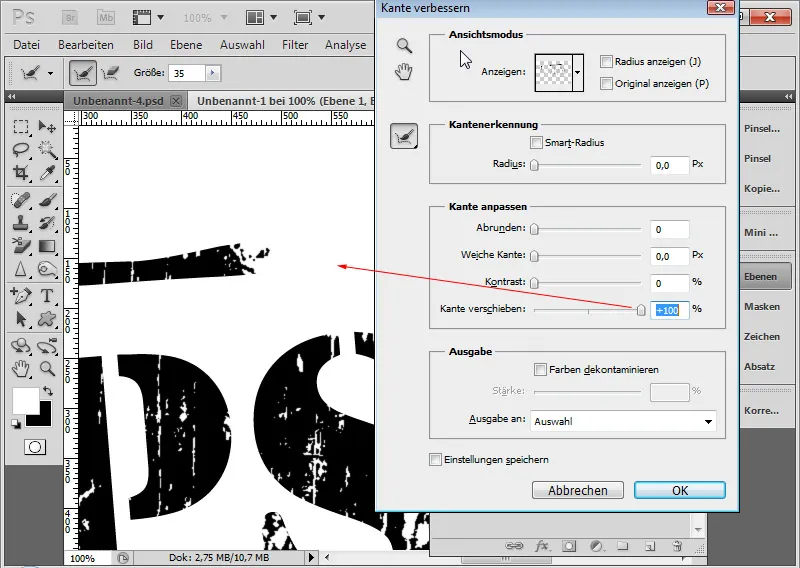
Task: Open the Auswahl menu
Action: pyautogui.click(x=242, y=45)
